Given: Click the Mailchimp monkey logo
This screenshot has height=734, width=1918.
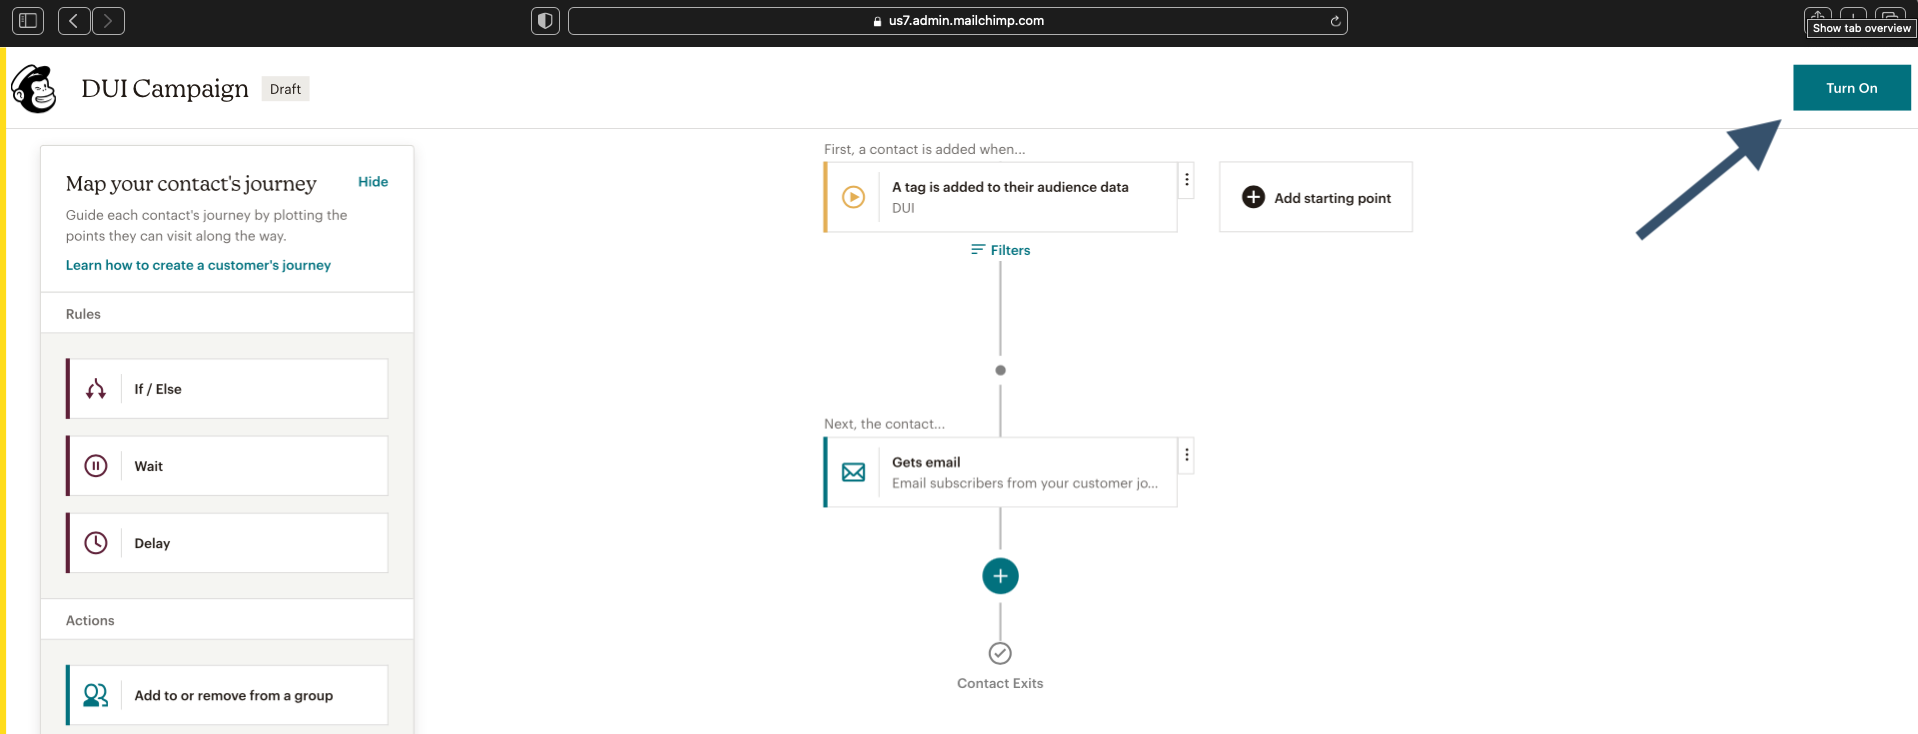Looking at the screenshot, I should tap(34, 89).
